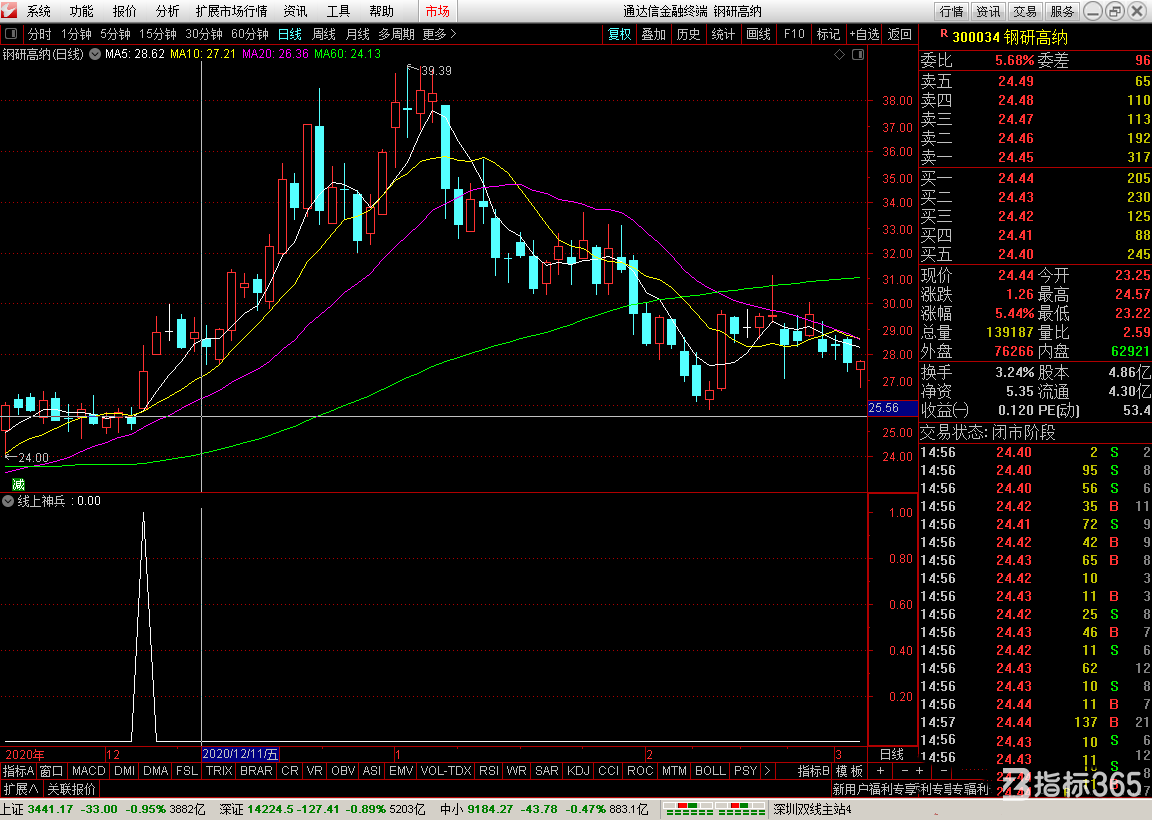Click the rightmost plus icon in the indicator bar
Image resolution: width=1152 pixels, height=821 pixels.
click(919, 770)
